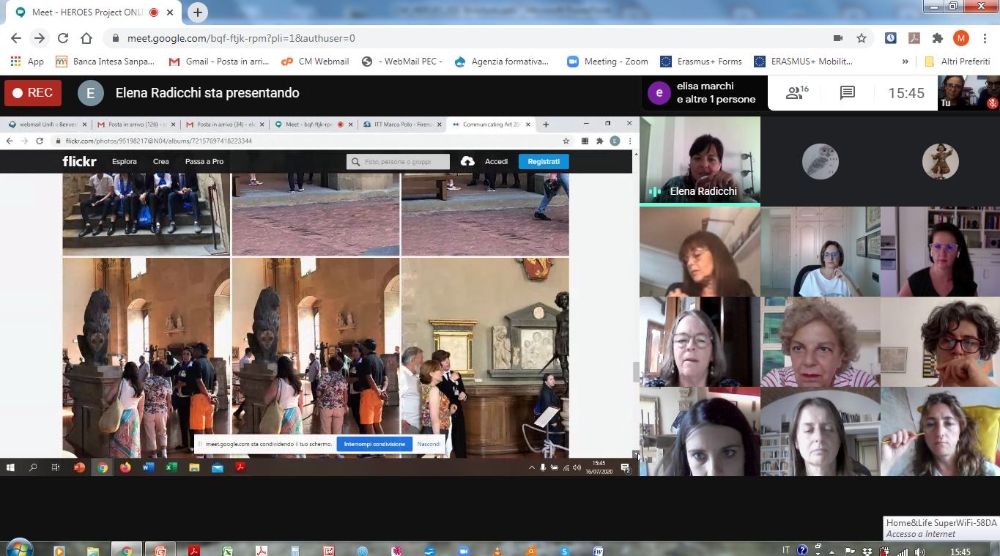Bookmark this page with the star icon
Screen dimensions: 1000x556
click(861, 38)
